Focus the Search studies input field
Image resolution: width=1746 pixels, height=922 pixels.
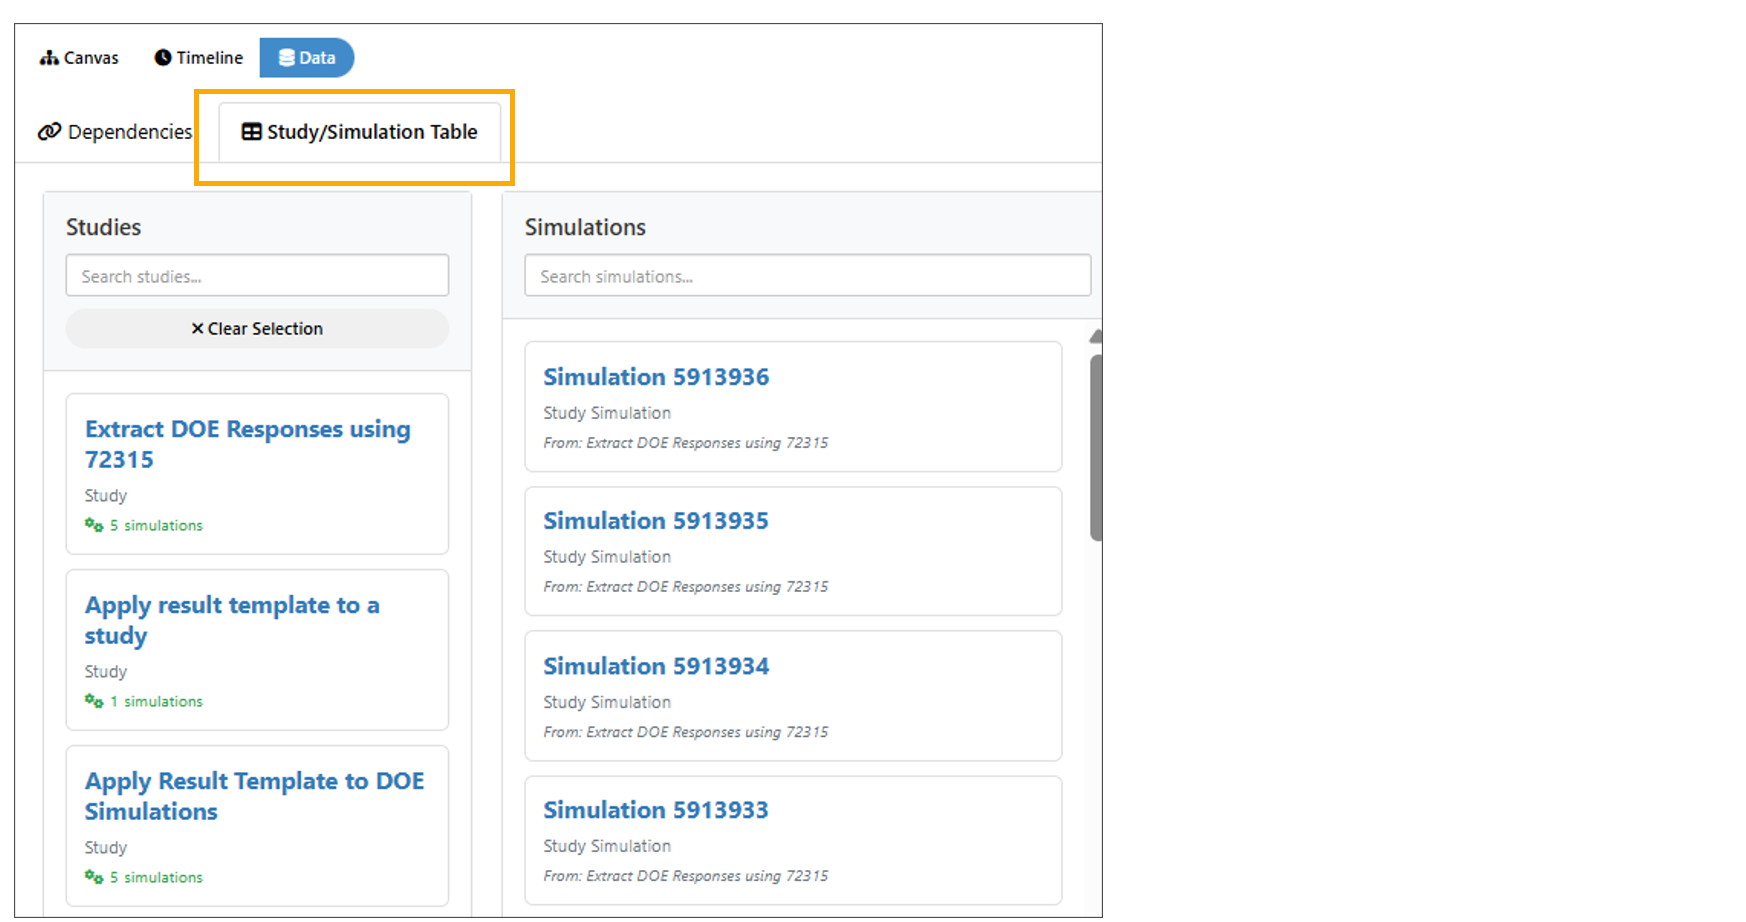257,276
